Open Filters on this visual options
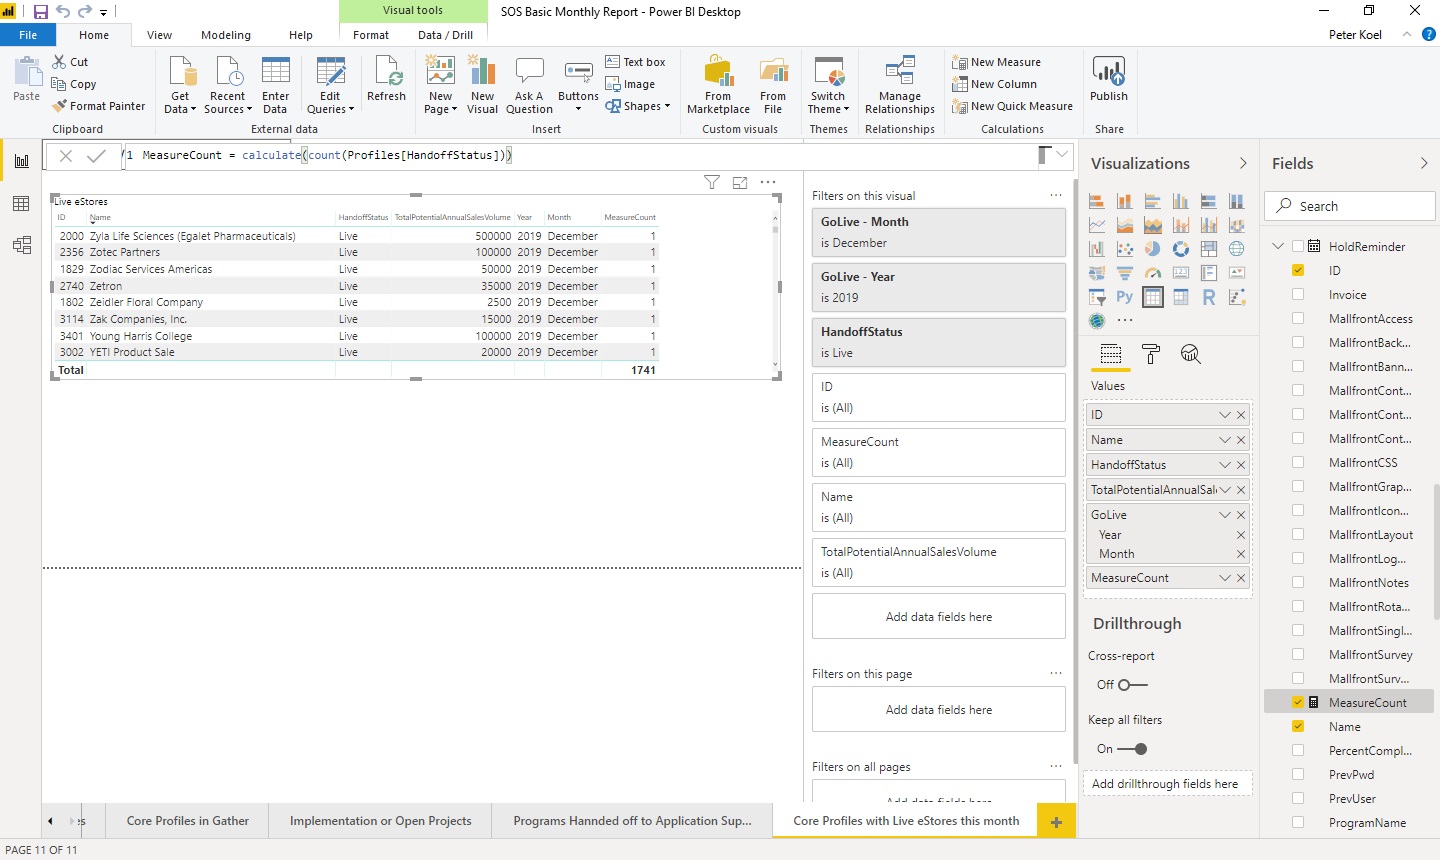 pyautogui.click(x=1055, y=196)
